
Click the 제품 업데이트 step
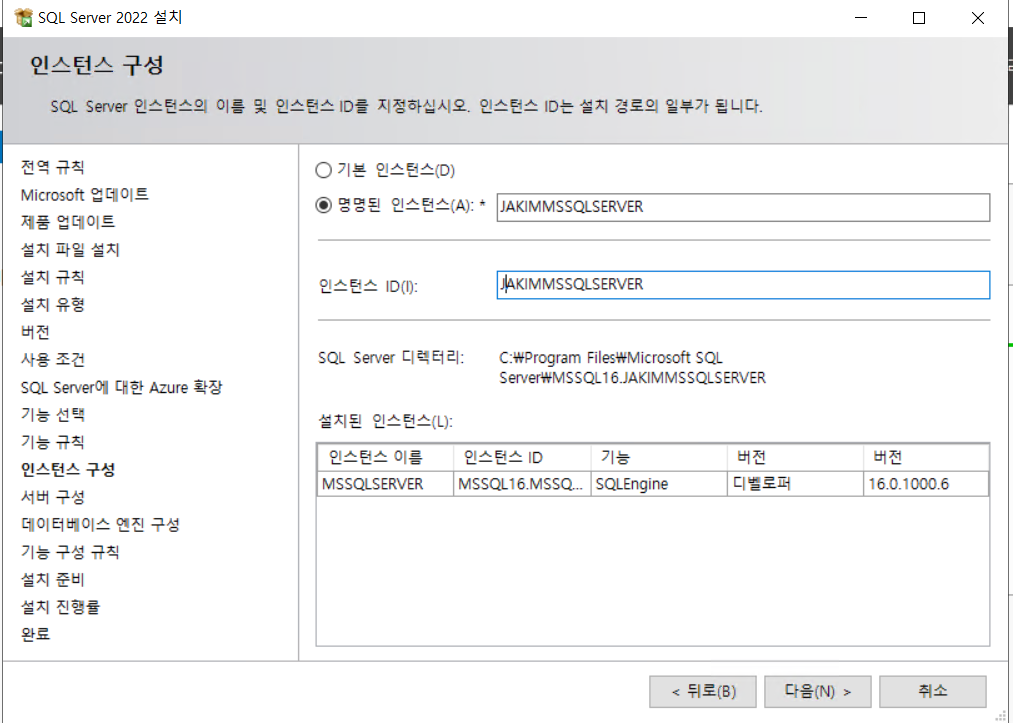click(68, 222)
